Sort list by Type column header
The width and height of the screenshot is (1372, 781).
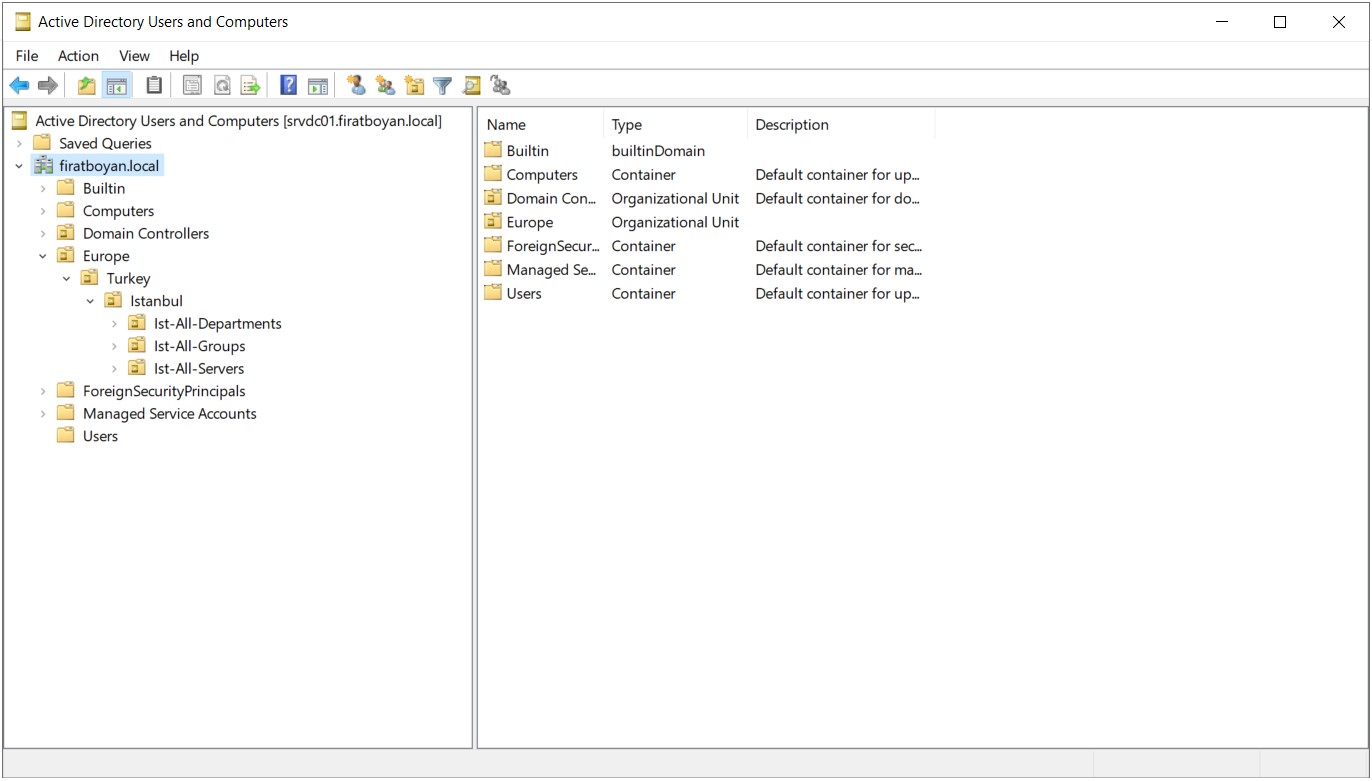coord(676,125)
